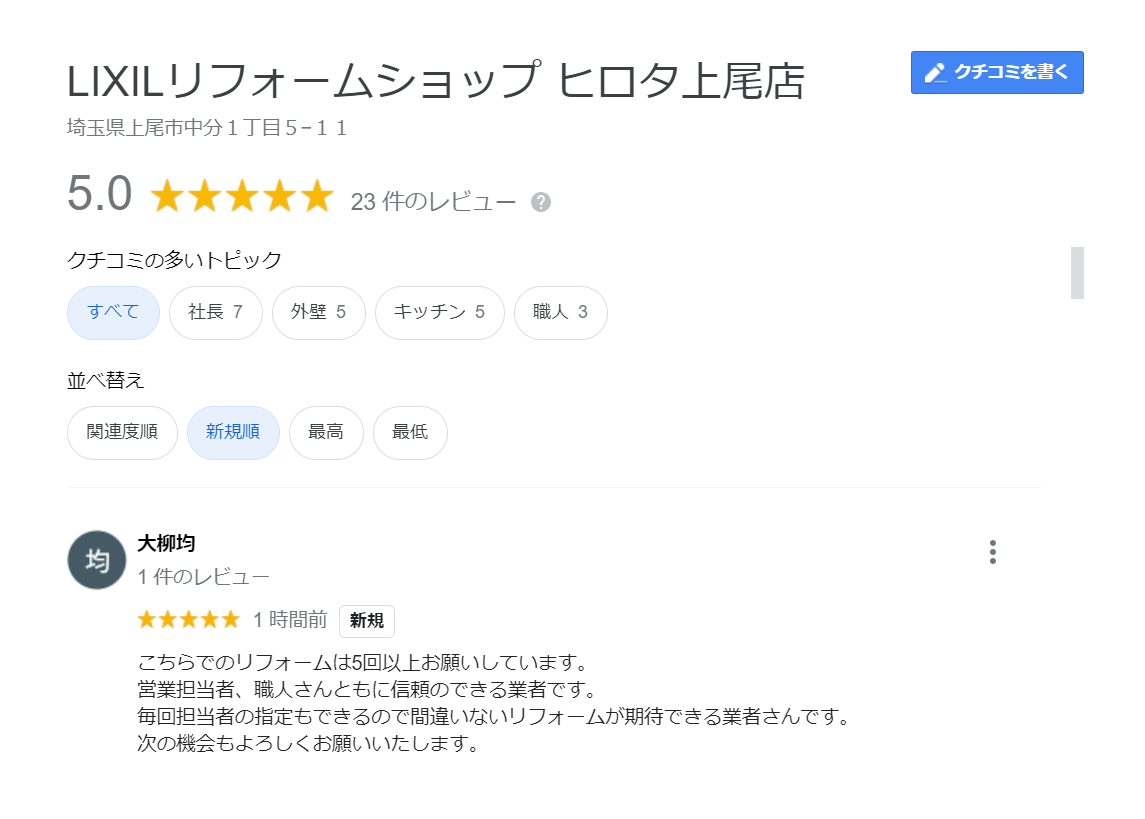Image resolution: width=1145 pixels, height=819 pixels.
Task: Open reviewer name 大柳均 profile
Action: click(x=166, y=544)
